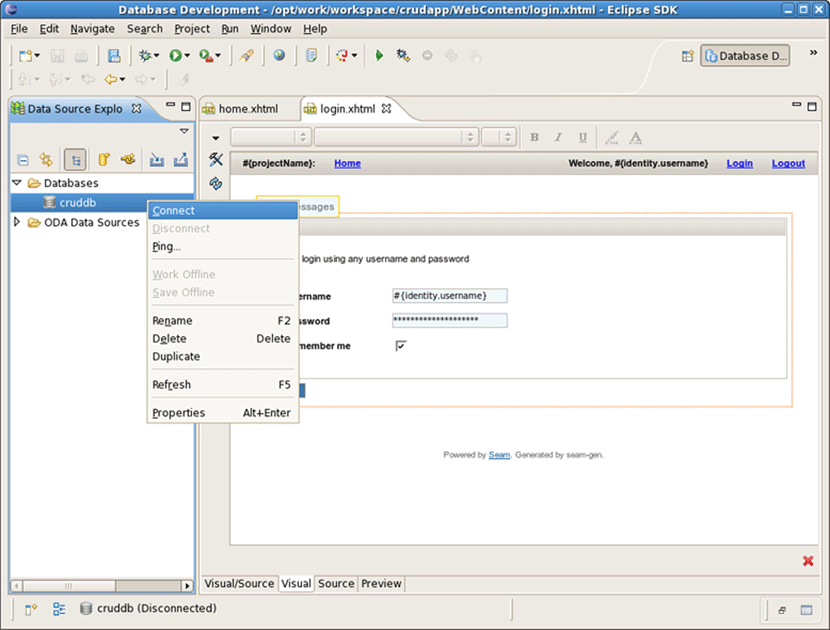Screen dimensions: 830x630
Task: Toggle the Remember me checkbox
Action: pyautogui.click(x=401, y=345)
